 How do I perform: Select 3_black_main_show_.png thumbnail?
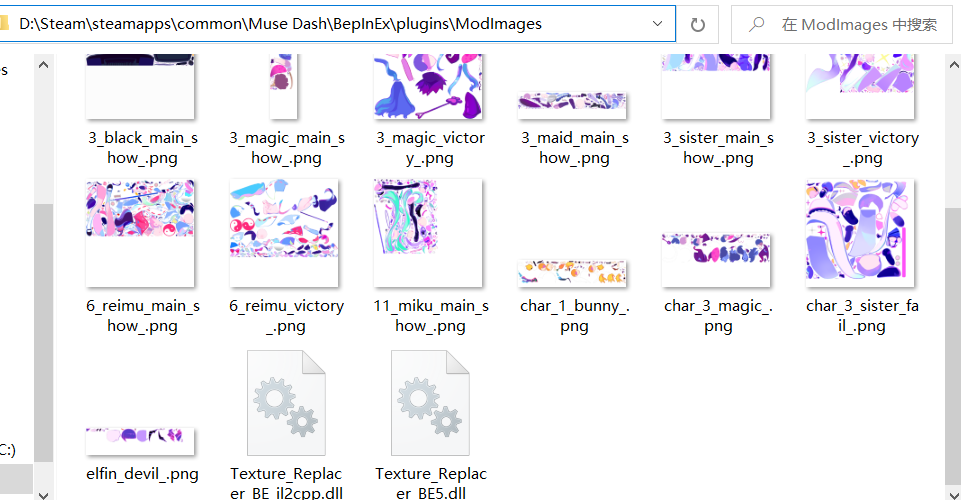tap(140, 86)
